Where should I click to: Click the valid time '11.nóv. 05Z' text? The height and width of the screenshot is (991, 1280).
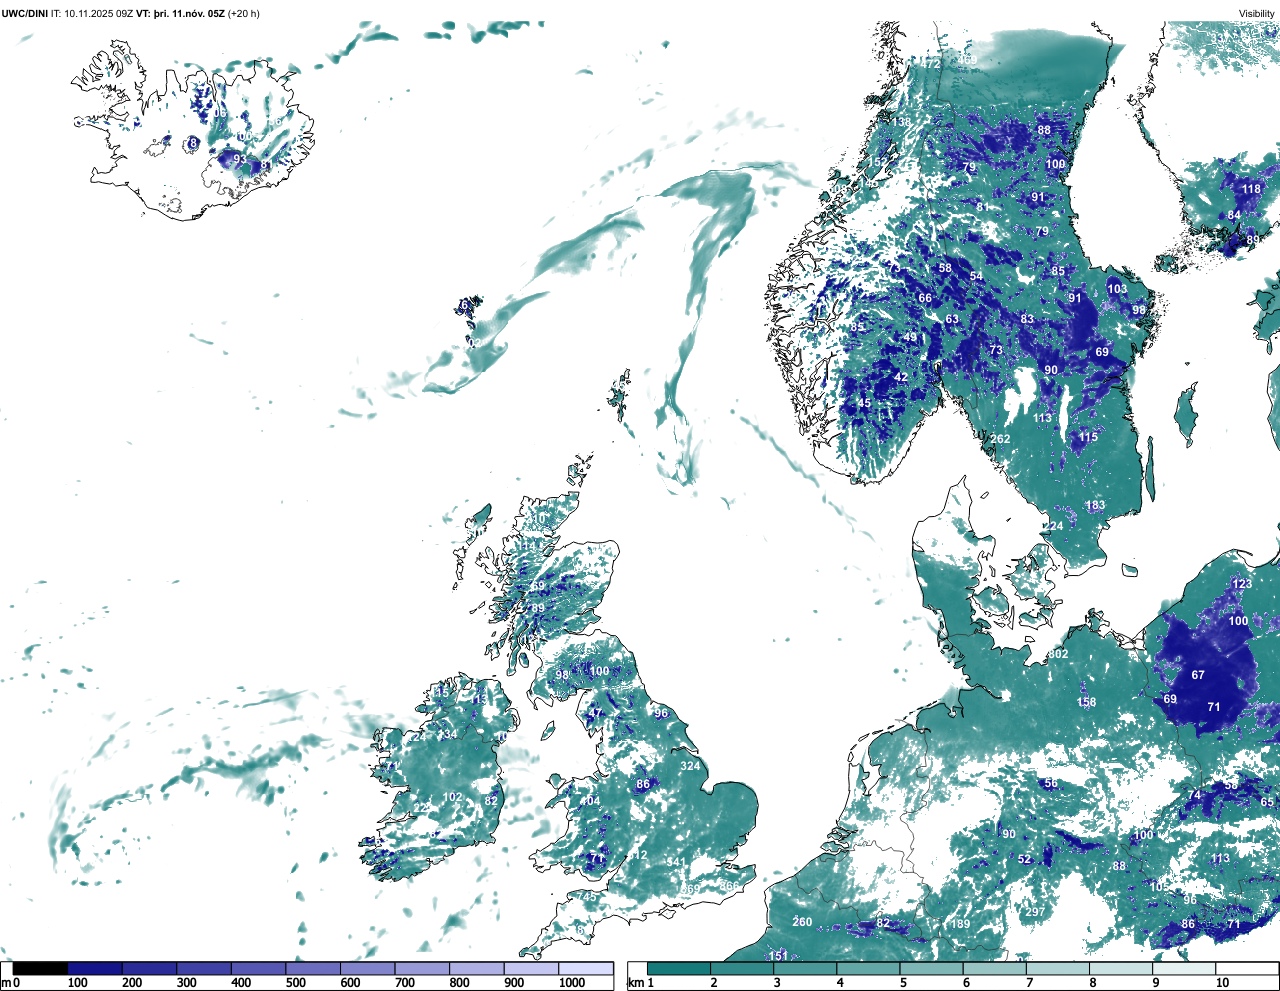199,13
